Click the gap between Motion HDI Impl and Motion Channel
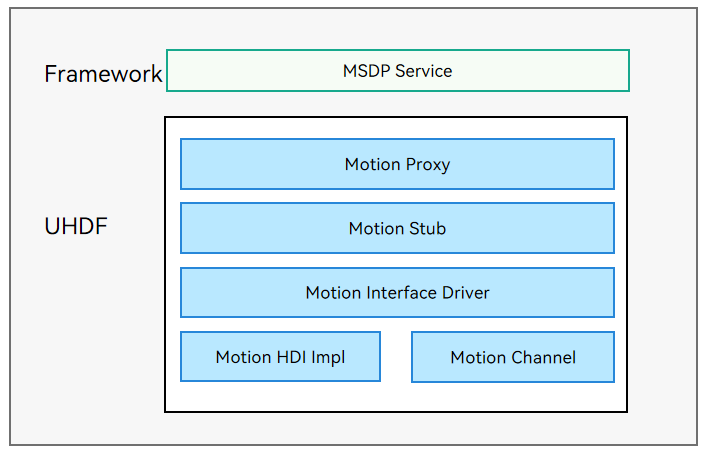 396,357
